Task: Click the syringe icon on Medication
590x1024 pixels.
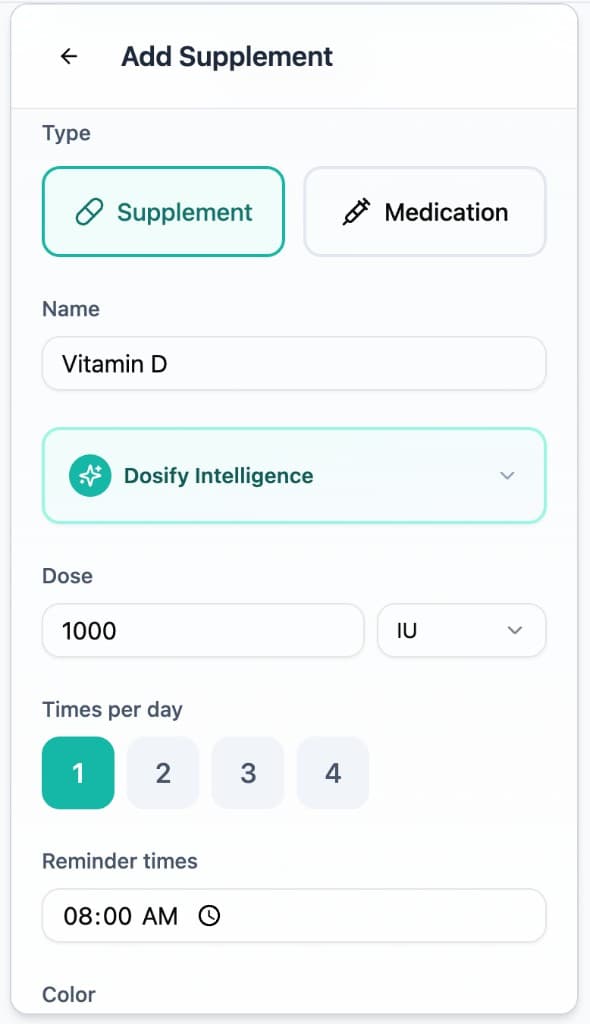Action: coord(356,211)
